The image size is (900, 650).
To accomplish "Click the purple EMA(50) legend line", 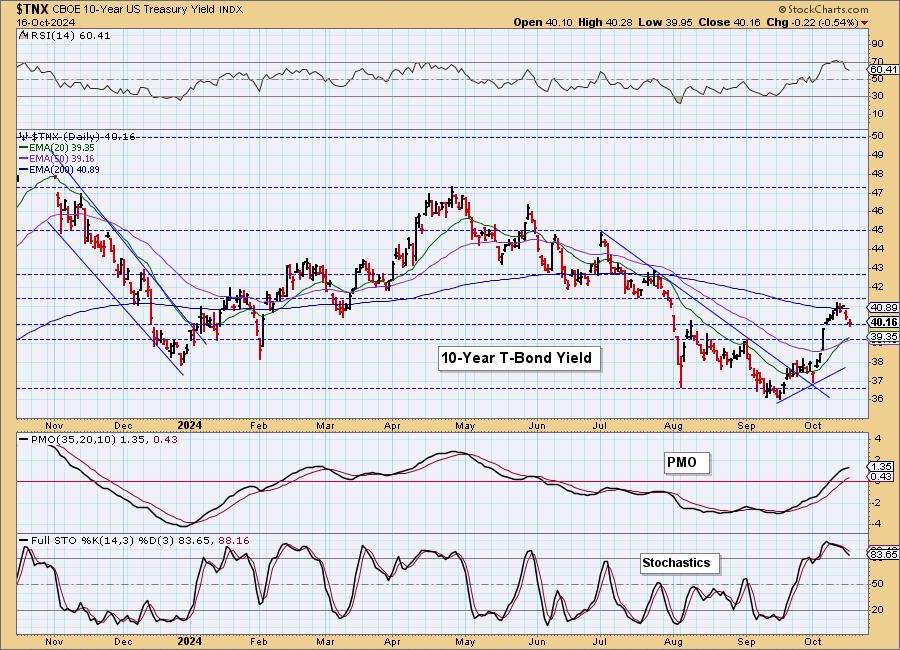I will [x=24, y=158].
